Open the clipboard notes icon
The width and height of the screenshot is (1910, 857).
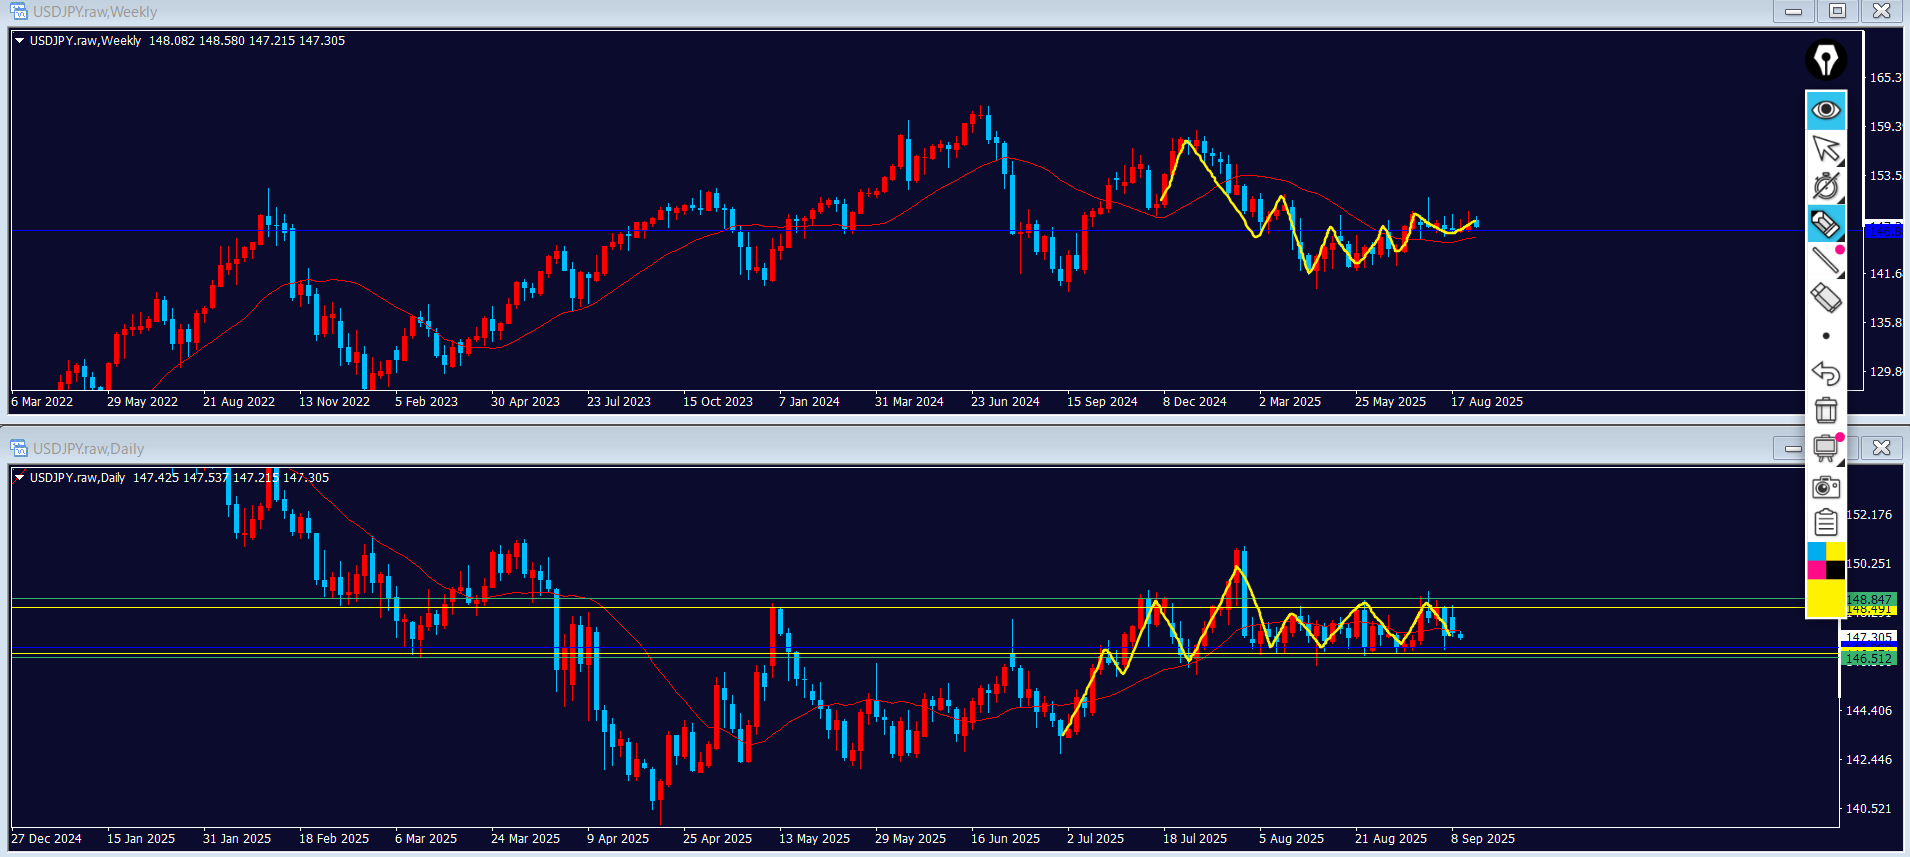click(1826, 523)
